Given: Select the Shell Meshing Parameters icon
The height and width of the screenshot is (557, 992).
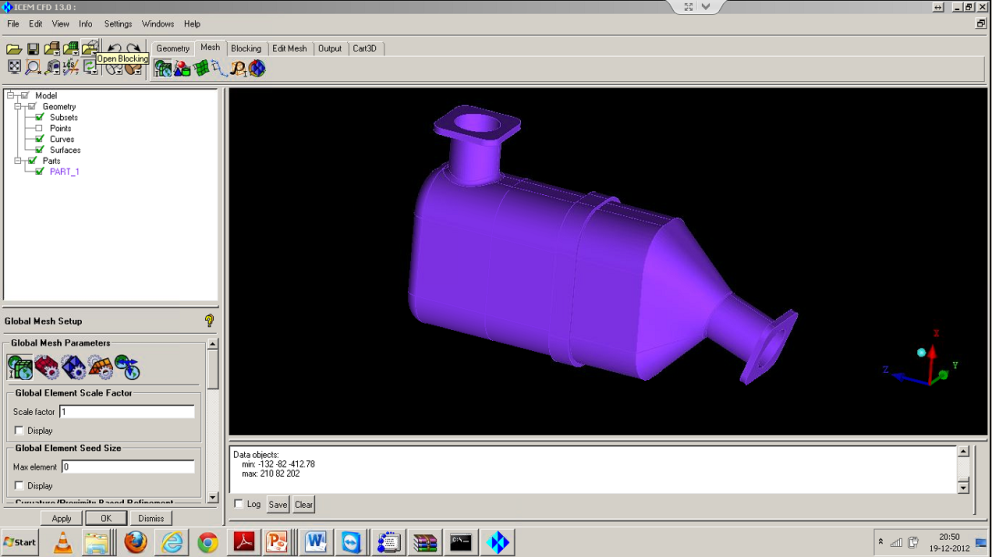Looking at the screenshot, I should [x=46, y=367].
